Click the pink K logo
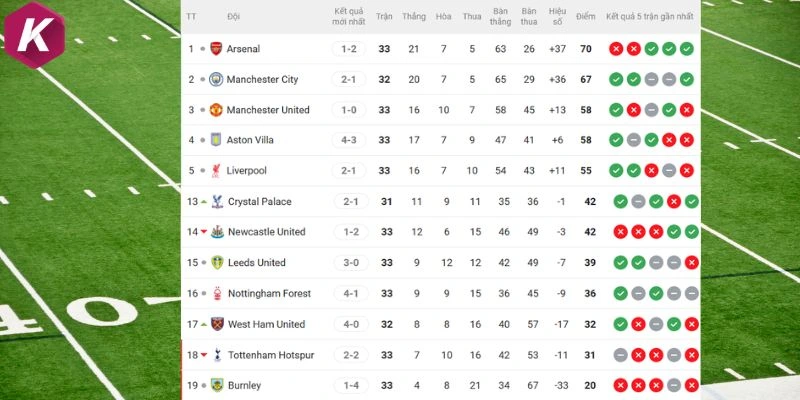This screenshot has height=400, width=800. point(34,35)
